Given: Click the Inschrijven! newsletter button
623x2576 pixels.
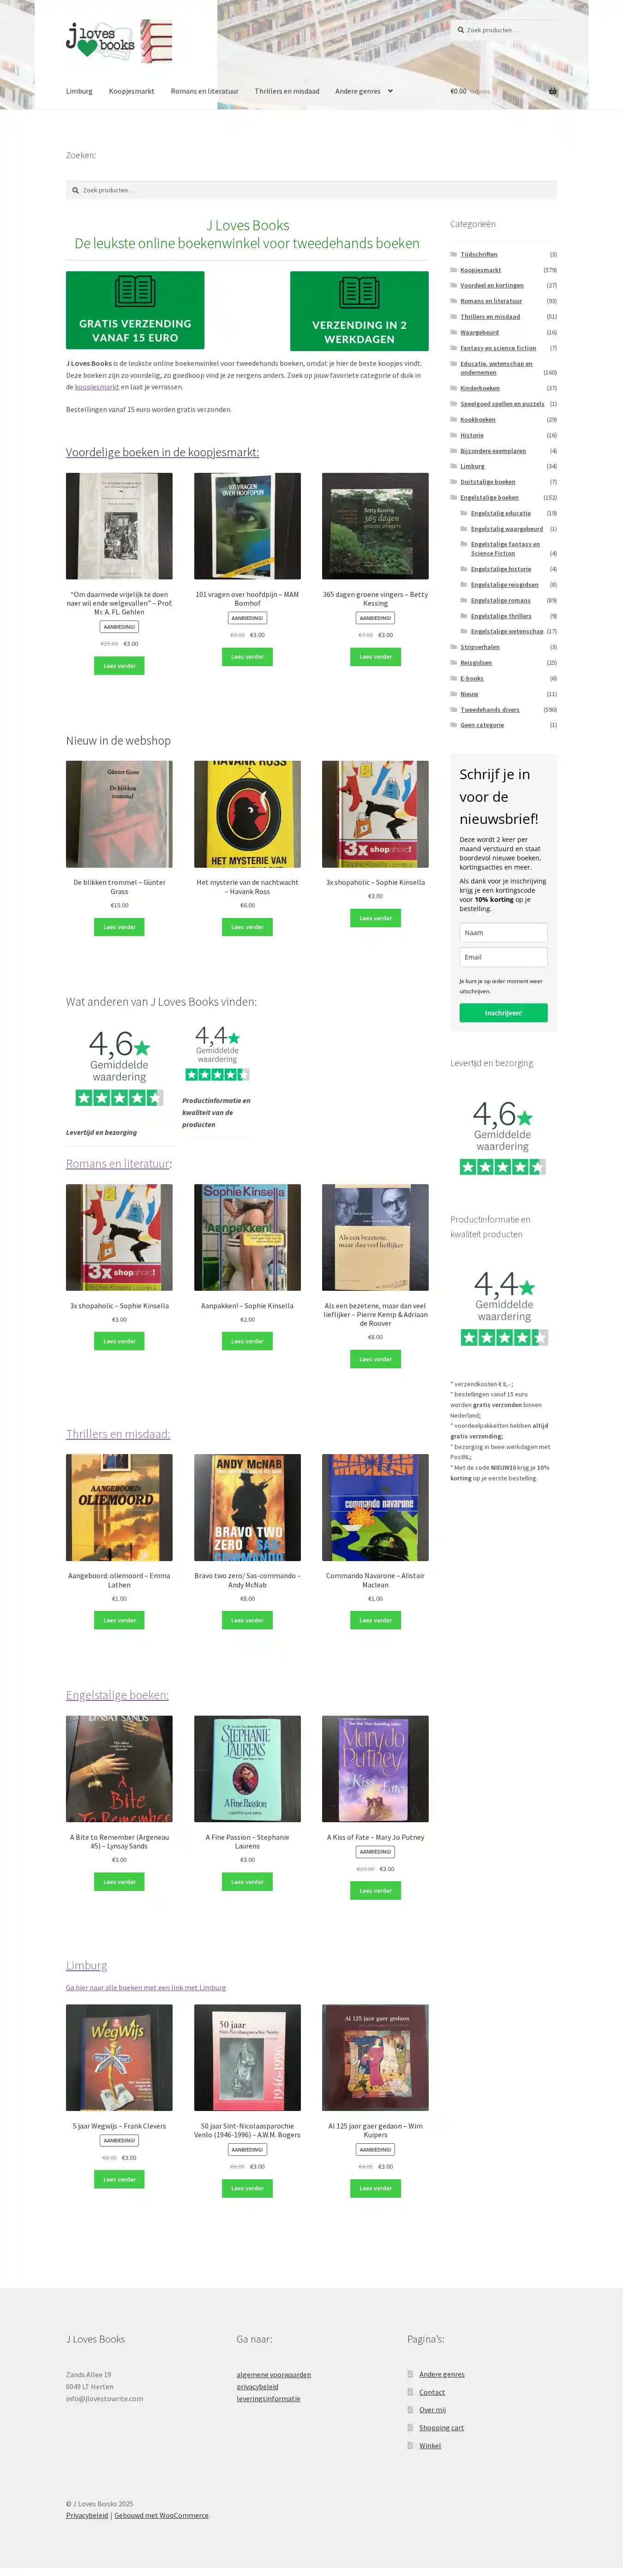Looking at the screenshot, I should pos(503,1013).
